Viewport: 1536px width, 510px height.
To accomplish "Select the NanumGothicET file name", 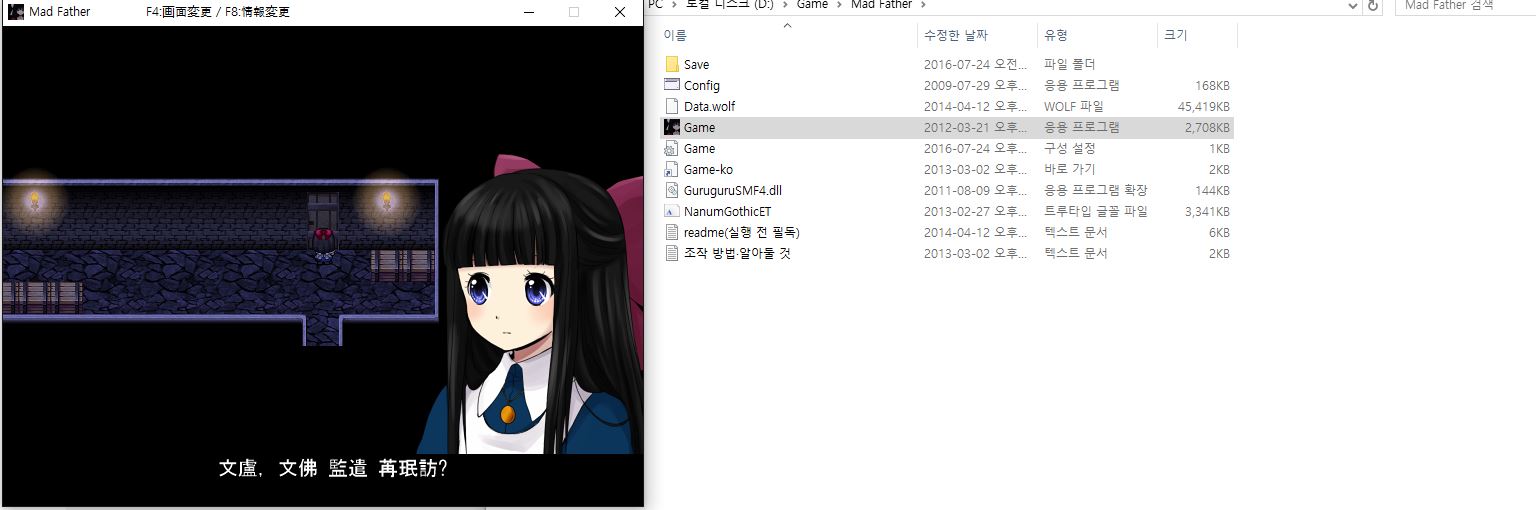I will (727, 211).
